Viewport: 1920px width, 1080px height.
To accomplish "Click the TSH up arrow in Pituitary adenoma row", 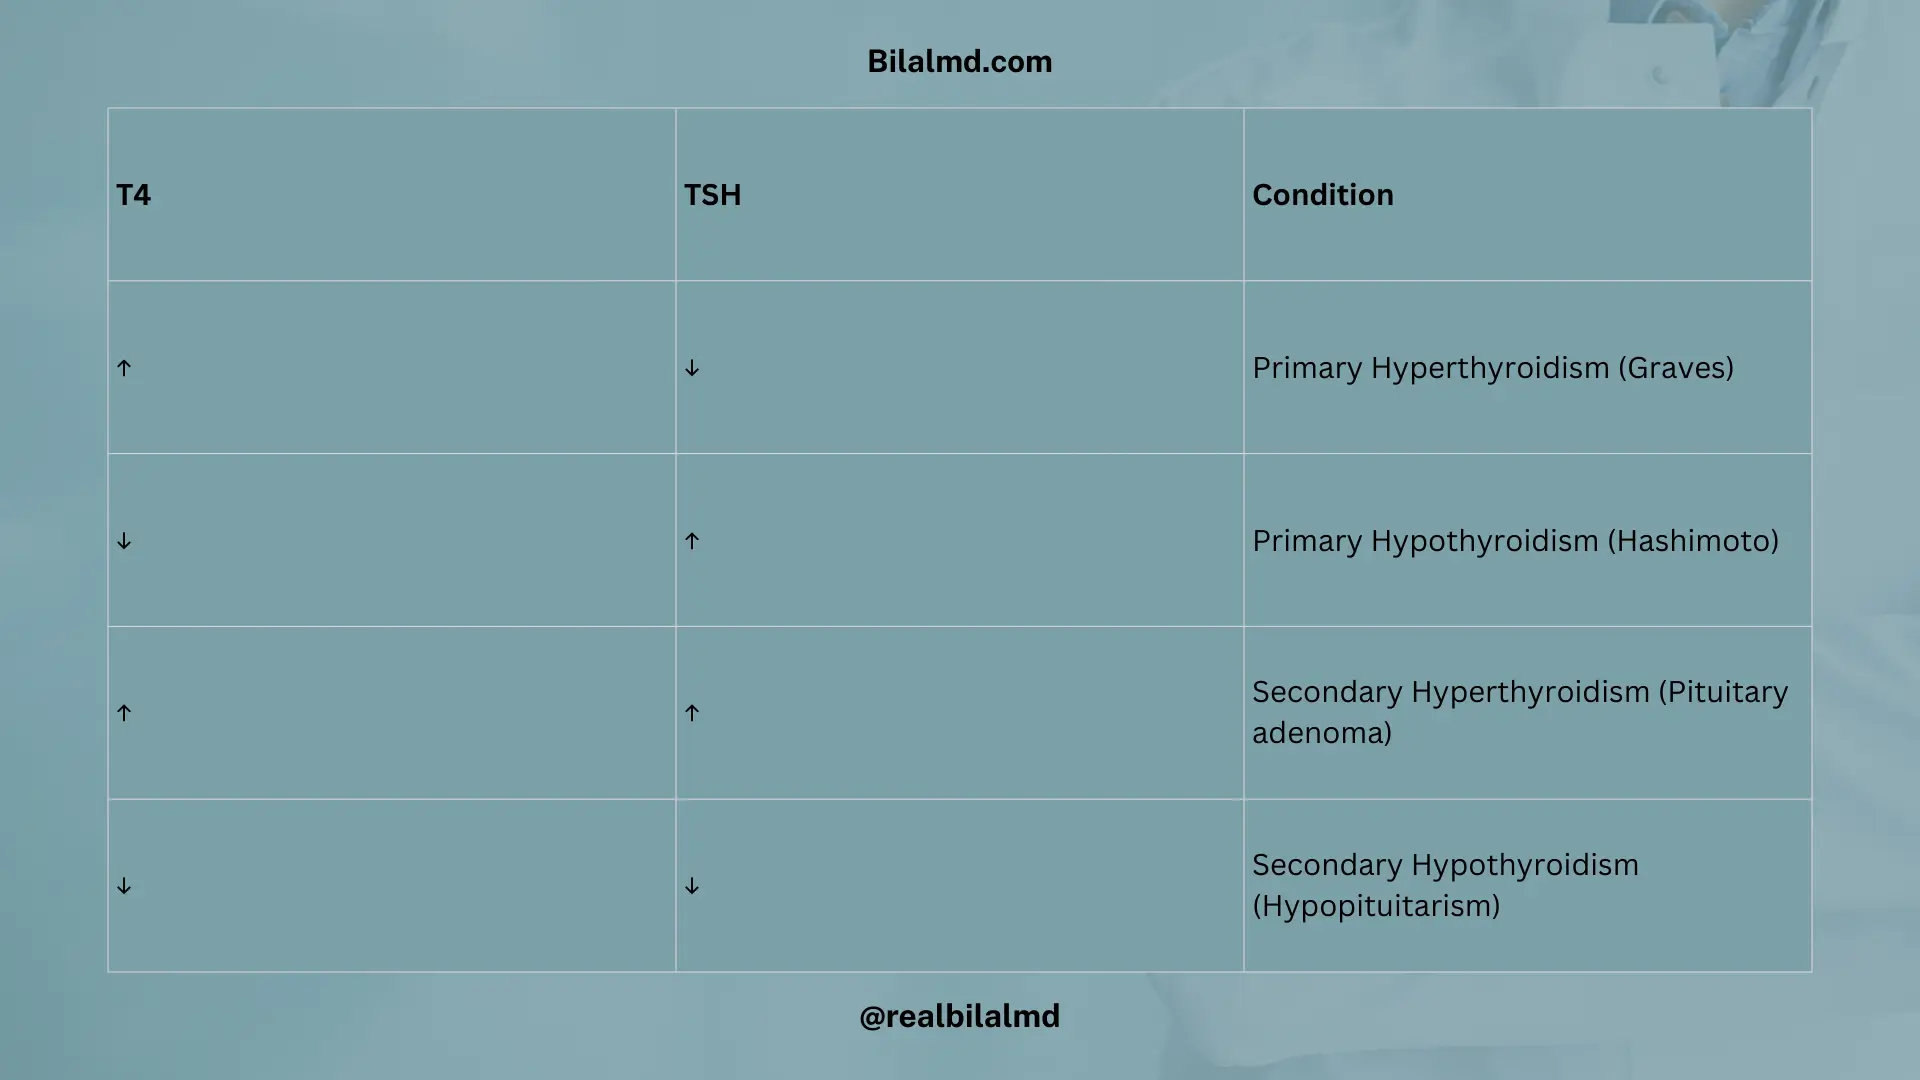I will [x=692, y=713].
